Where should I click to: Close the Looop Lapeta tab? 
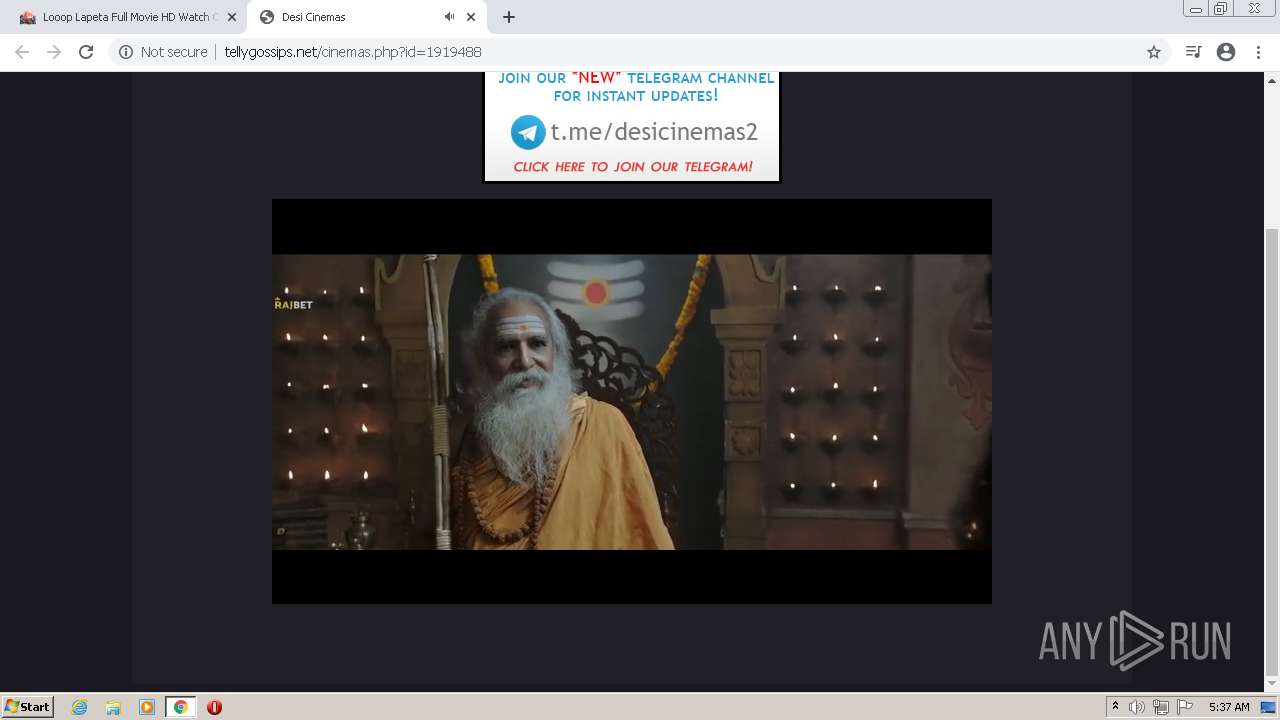[x=231, y=17]
